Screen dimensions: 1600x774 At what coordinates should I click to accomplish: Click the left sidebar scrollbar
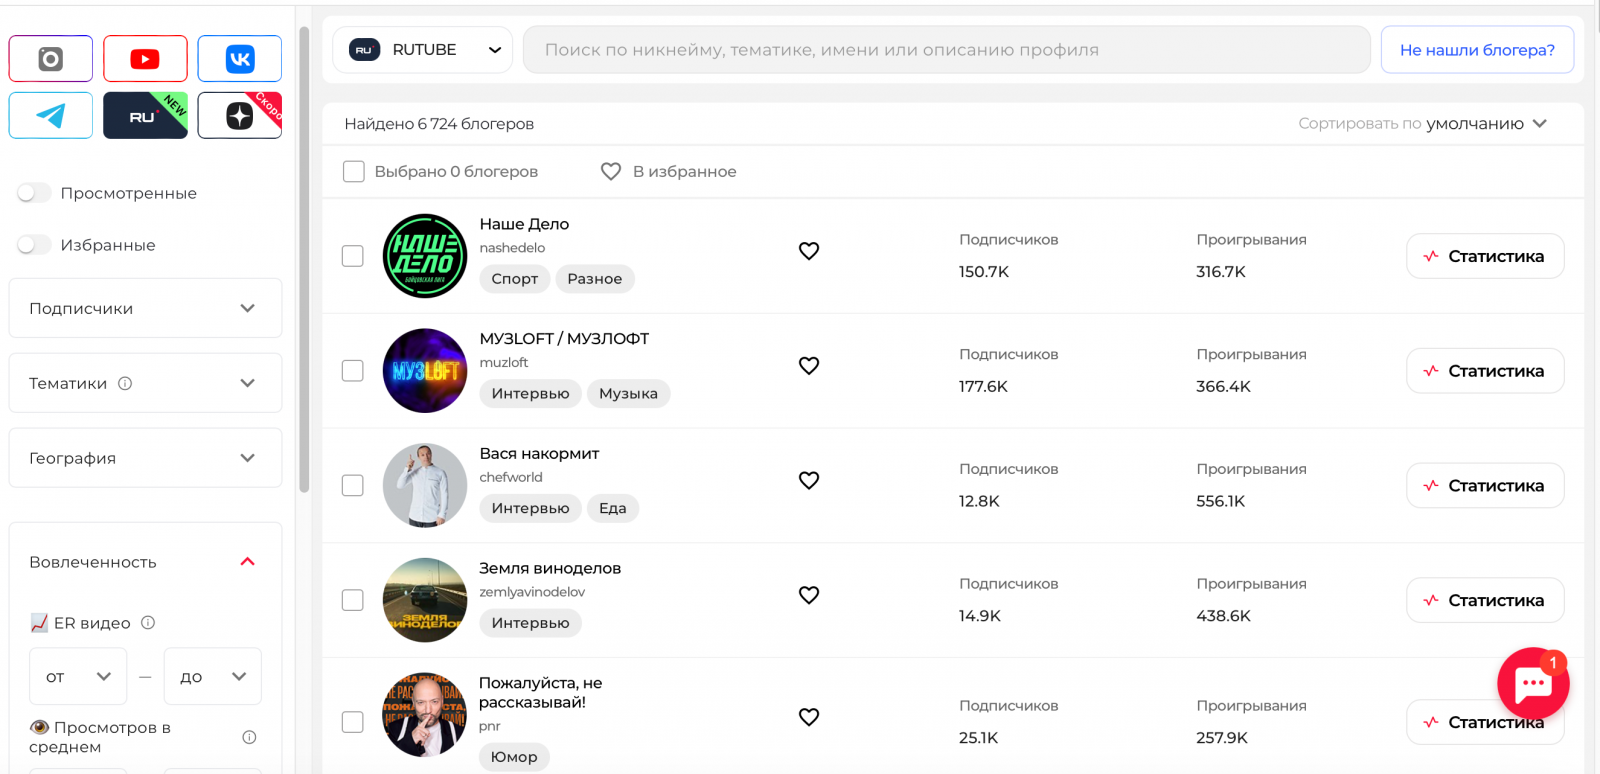[x=304, y=260]
